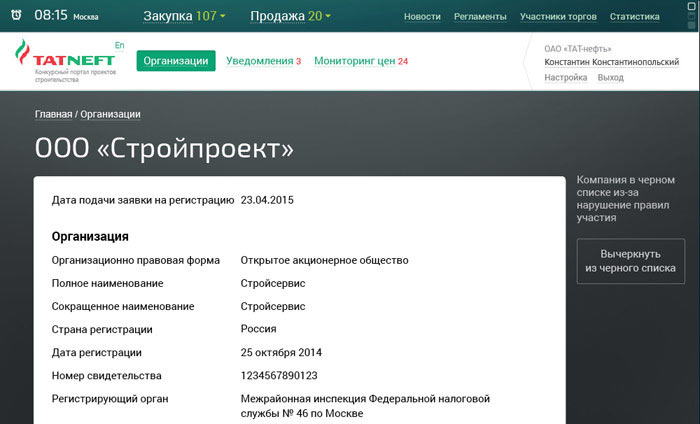700x424 pixels.
Task: Open the Статистика section
Action: click(634, 17)
